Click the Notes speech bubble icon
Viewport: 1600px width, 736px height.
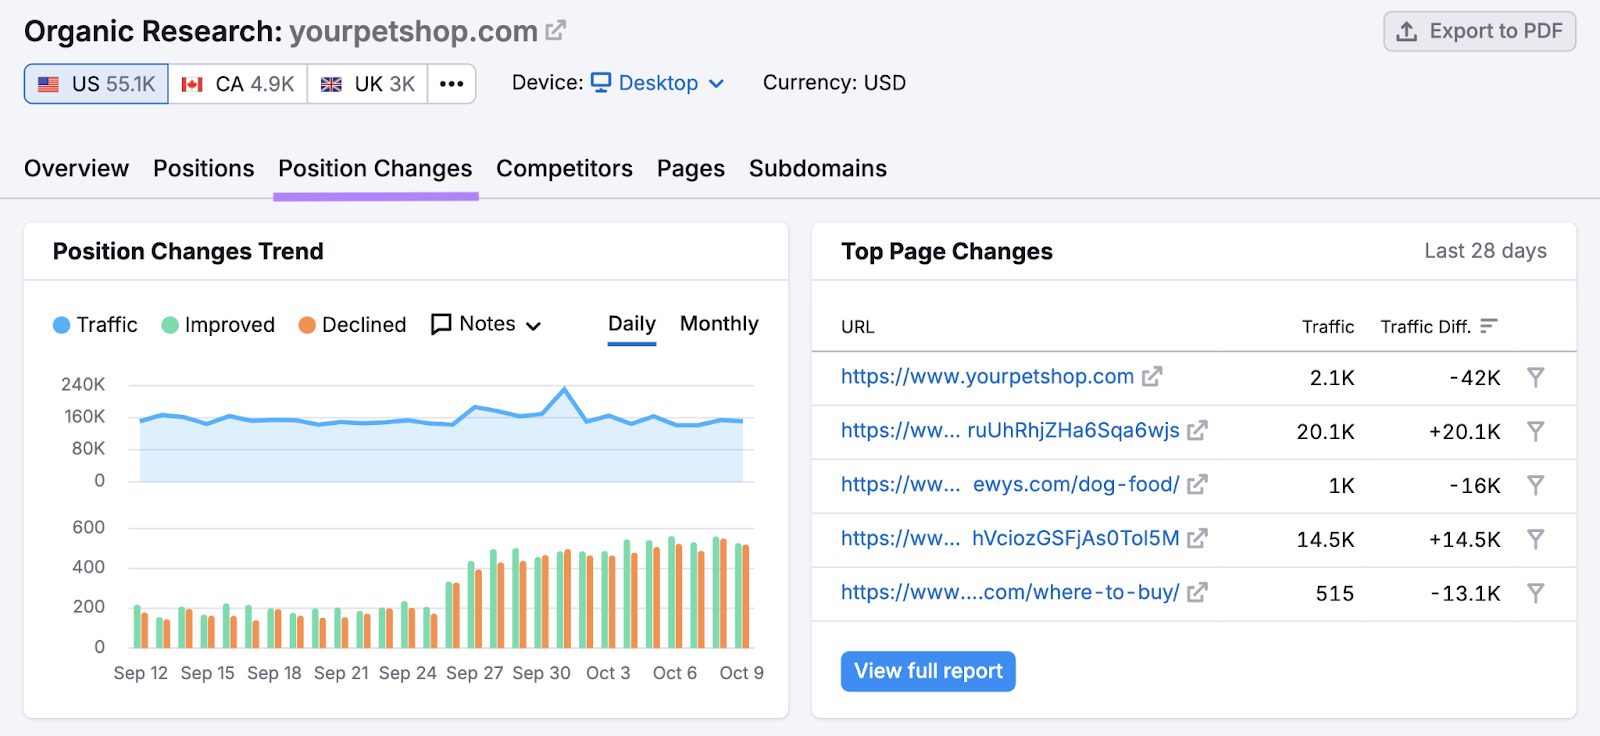[x=441, y=324]
